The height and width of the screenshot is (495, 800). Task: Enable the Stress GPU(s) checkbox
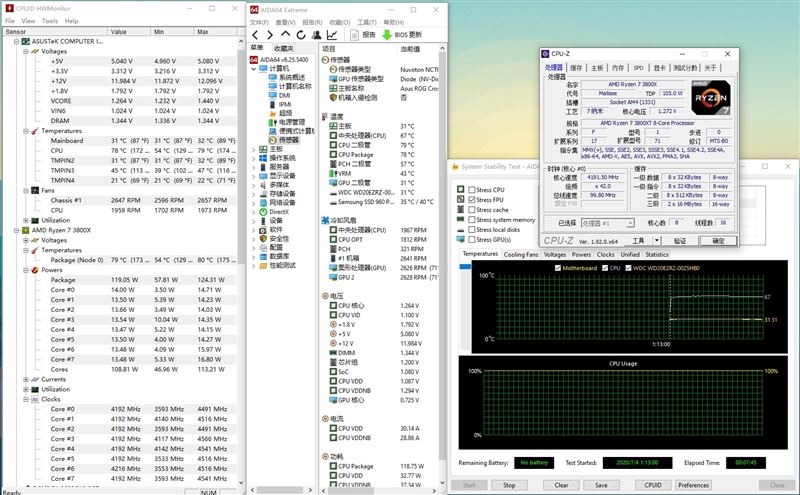472,239
